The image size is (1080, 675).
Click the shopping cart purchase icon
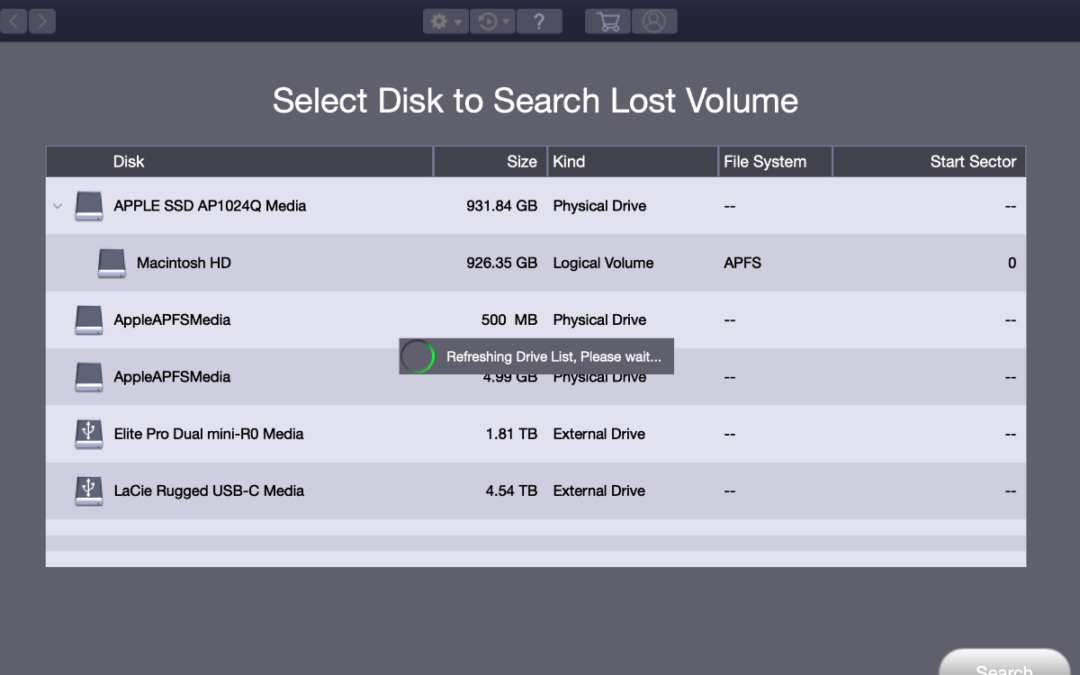(607, 20)
